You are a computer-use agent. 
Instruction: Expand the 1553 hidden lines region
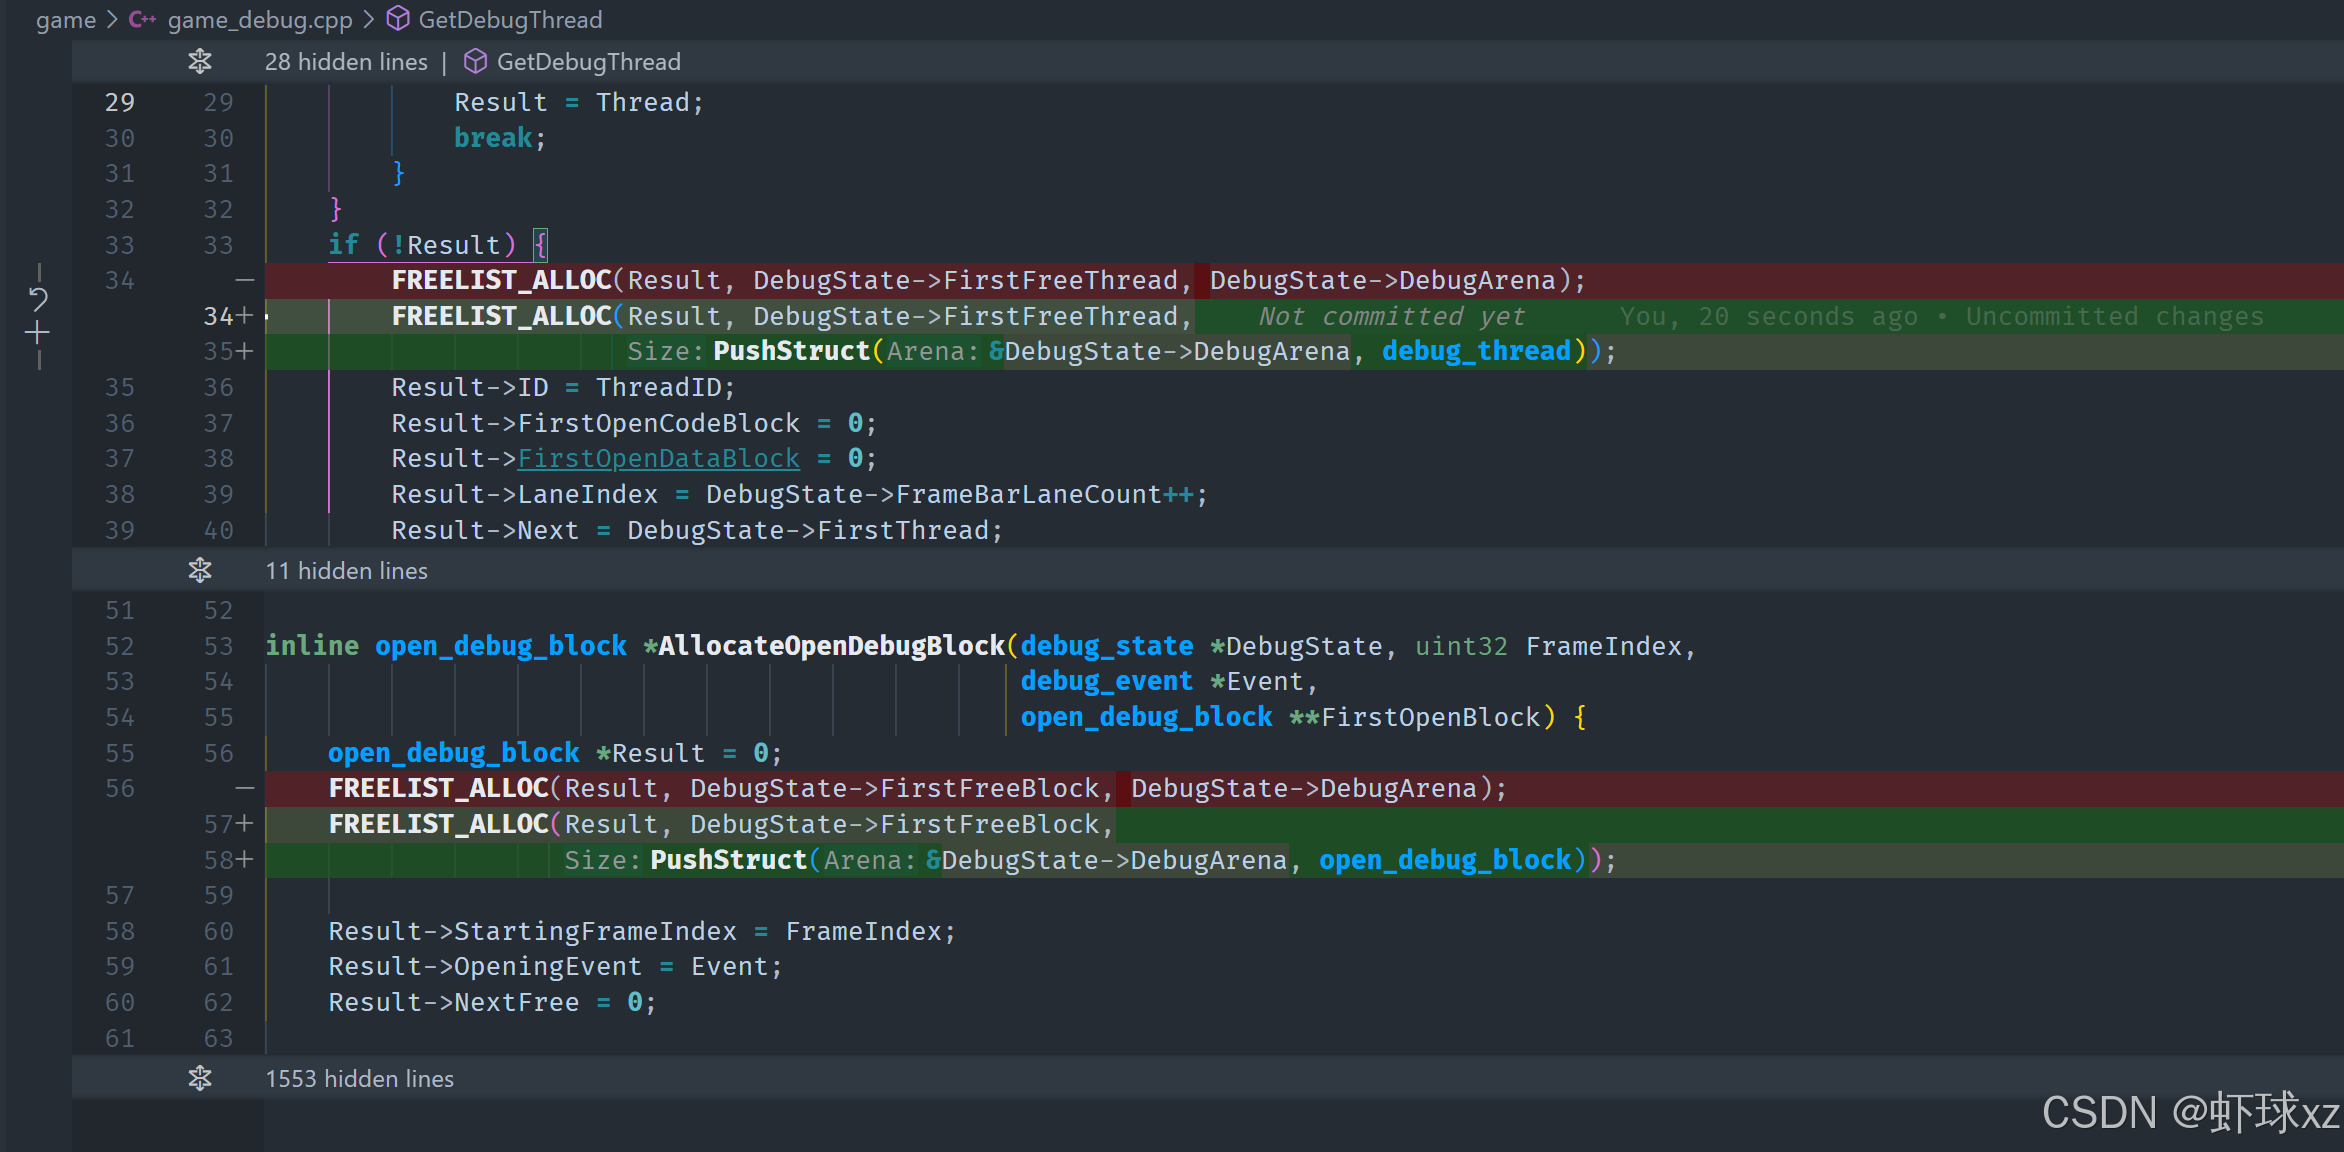click(359, 1079)
